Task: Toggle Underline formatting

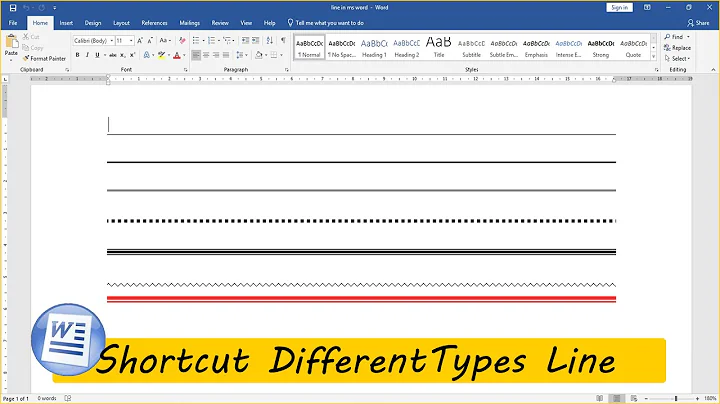Action: [x=97, y=55]
